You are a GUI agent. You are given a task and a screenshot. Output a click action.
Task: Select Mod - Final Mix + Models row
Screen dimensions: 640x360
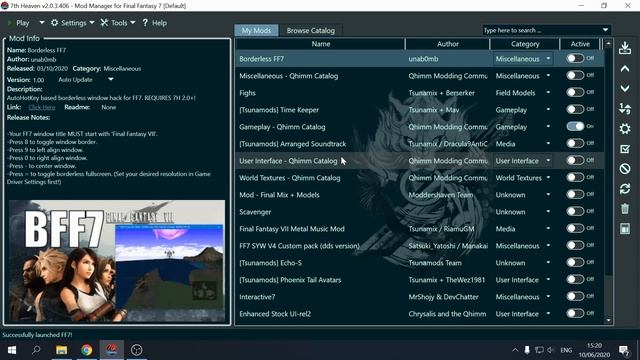[x=420, y=195]
